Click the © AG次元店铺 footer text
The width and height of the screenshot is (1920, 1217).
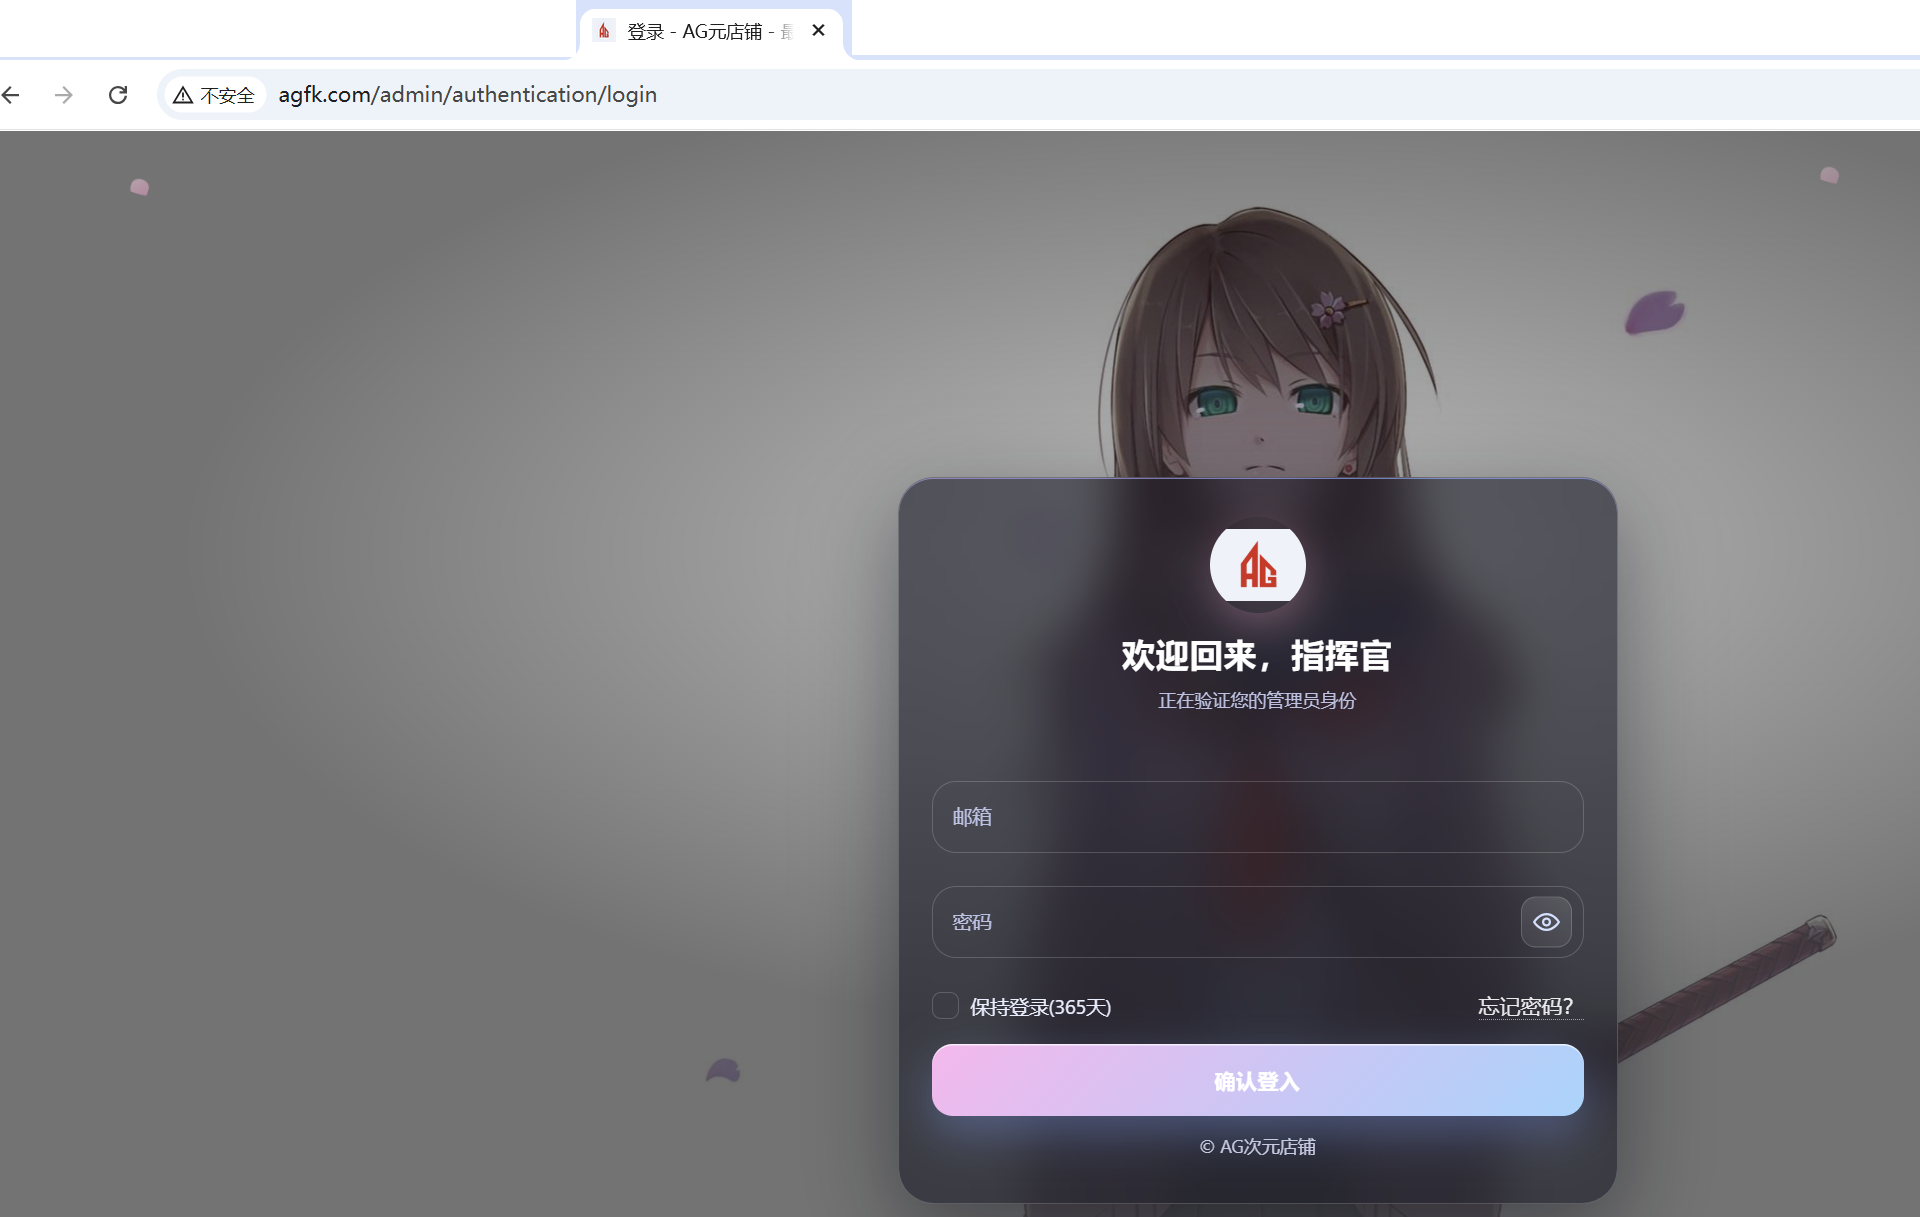1257,1147
